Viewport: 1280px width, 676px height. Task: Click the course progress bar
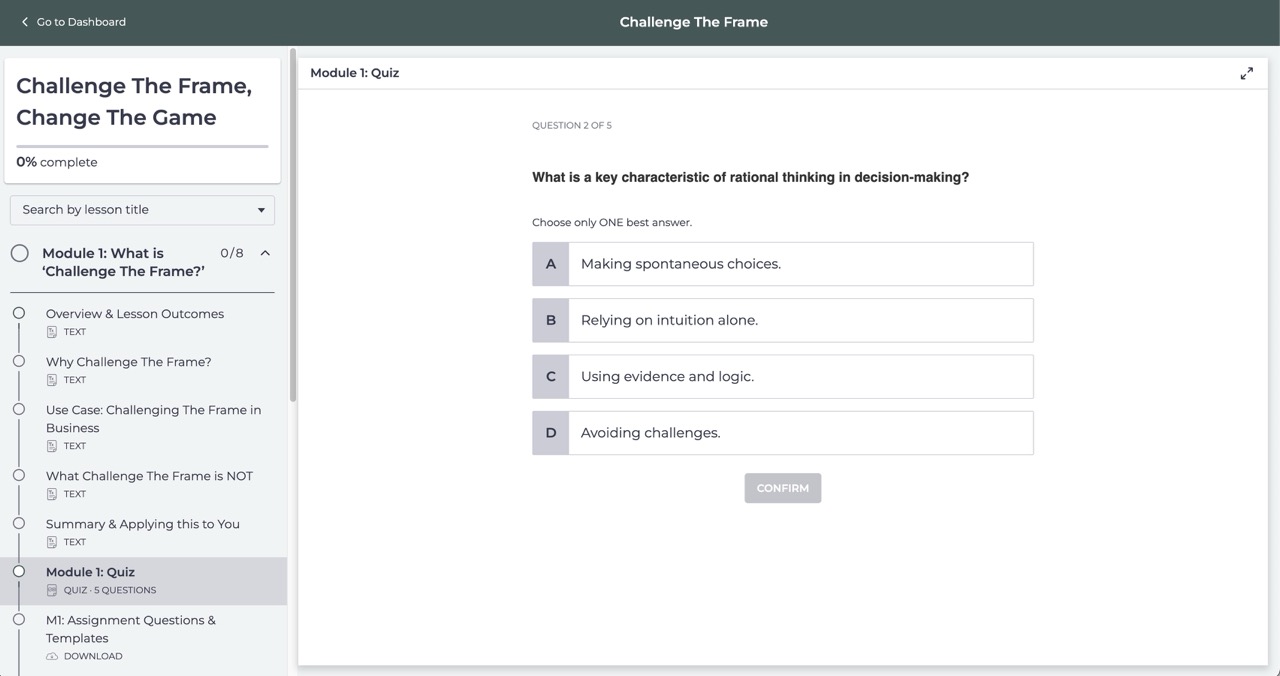(142, 146)
